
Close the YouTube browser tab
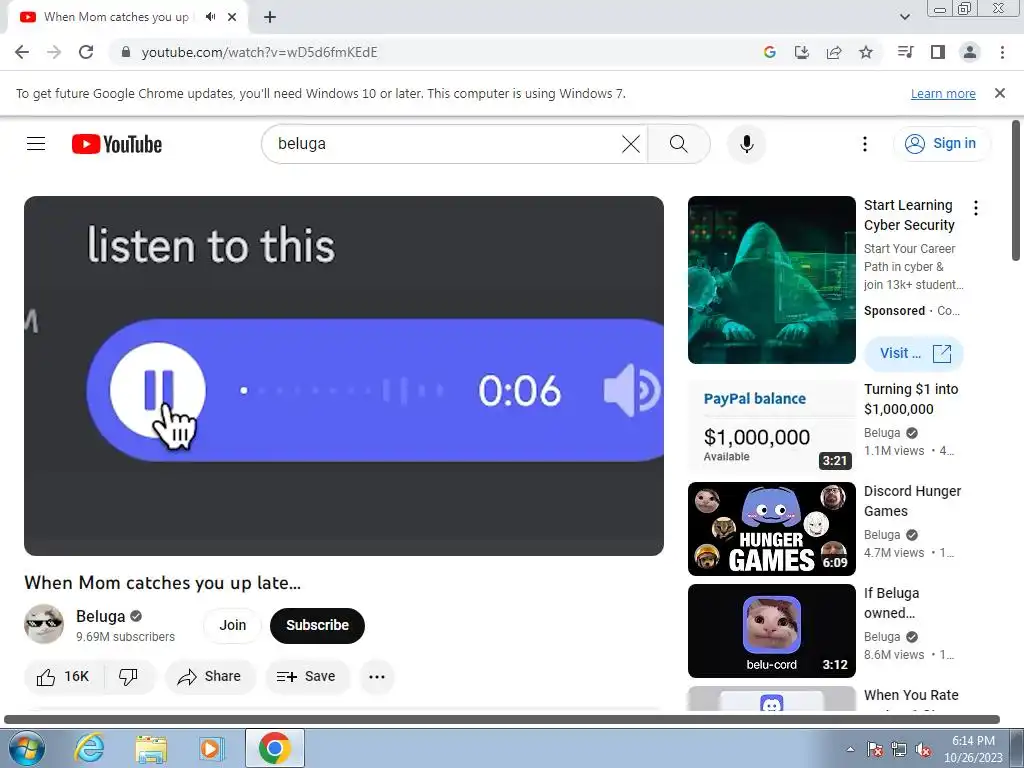[232, 17]
